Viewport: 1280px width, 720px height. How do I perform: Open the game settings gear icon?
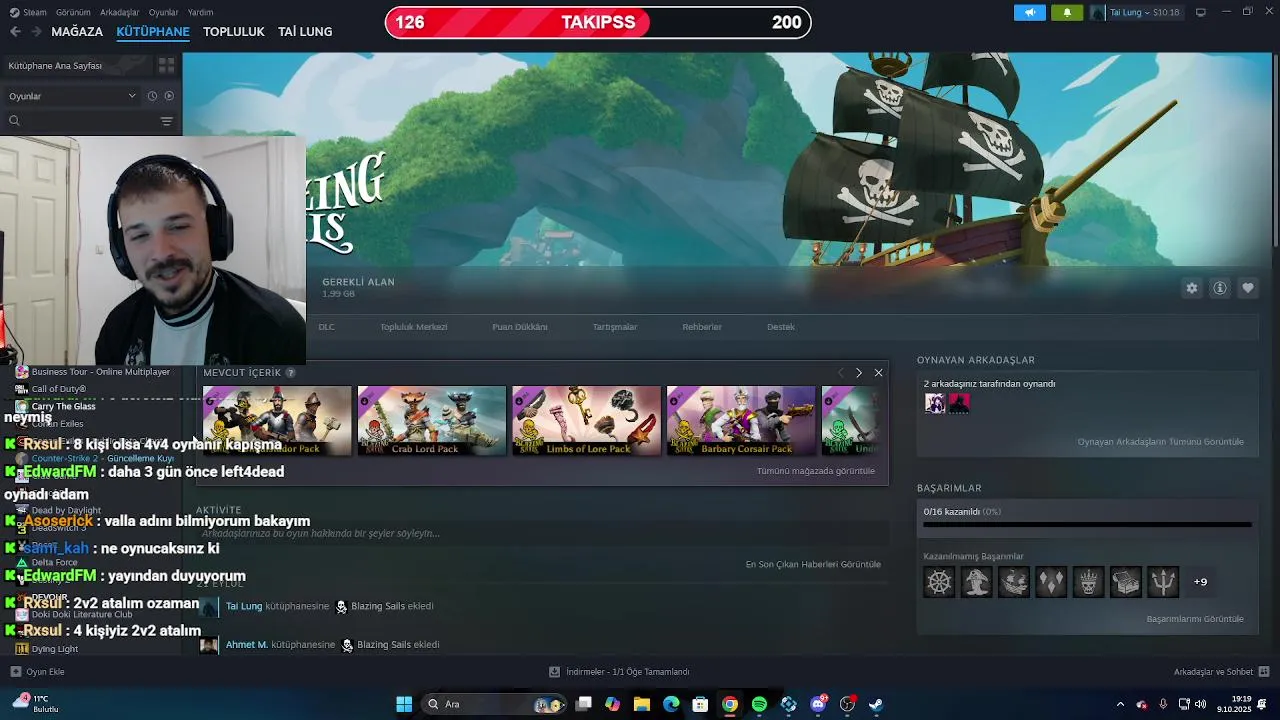coord(1192,288)
